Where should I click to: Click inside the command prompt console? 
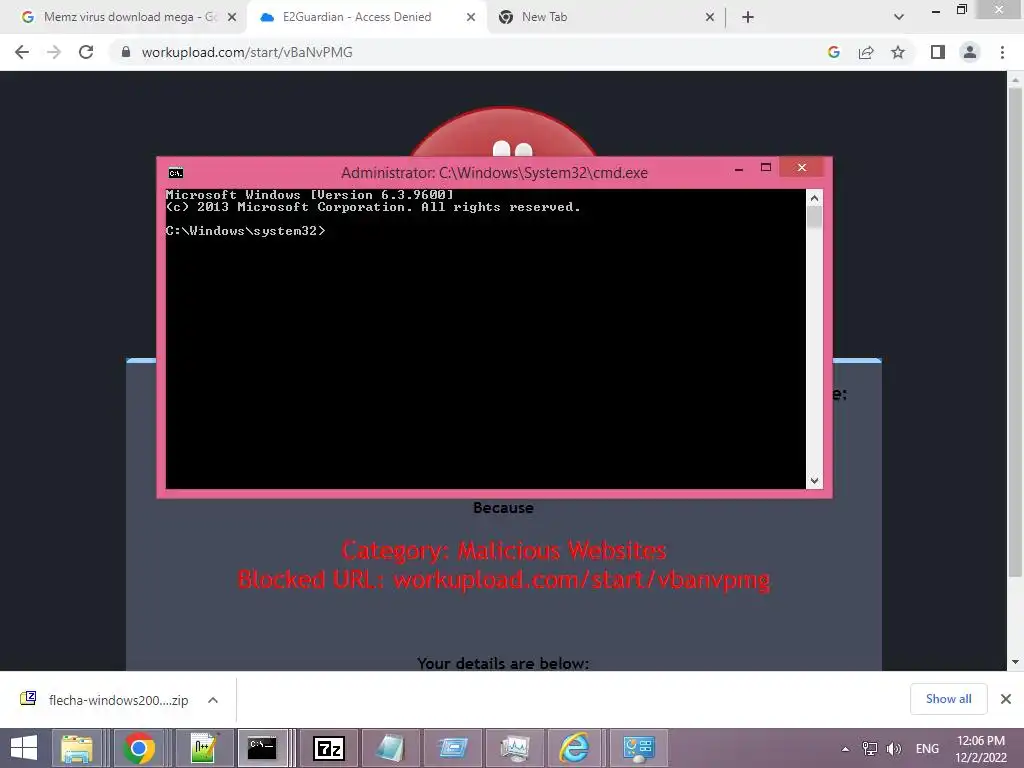486,338
